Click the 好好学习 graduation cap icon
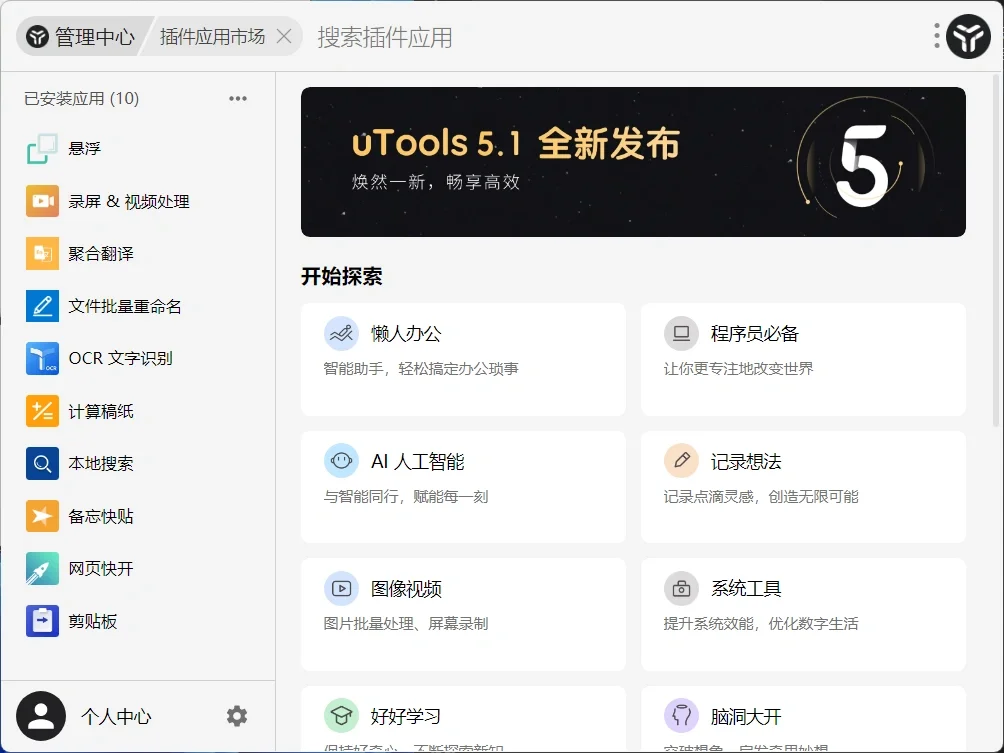Viewport: 1004px width, 753px height. coord(341,716)
